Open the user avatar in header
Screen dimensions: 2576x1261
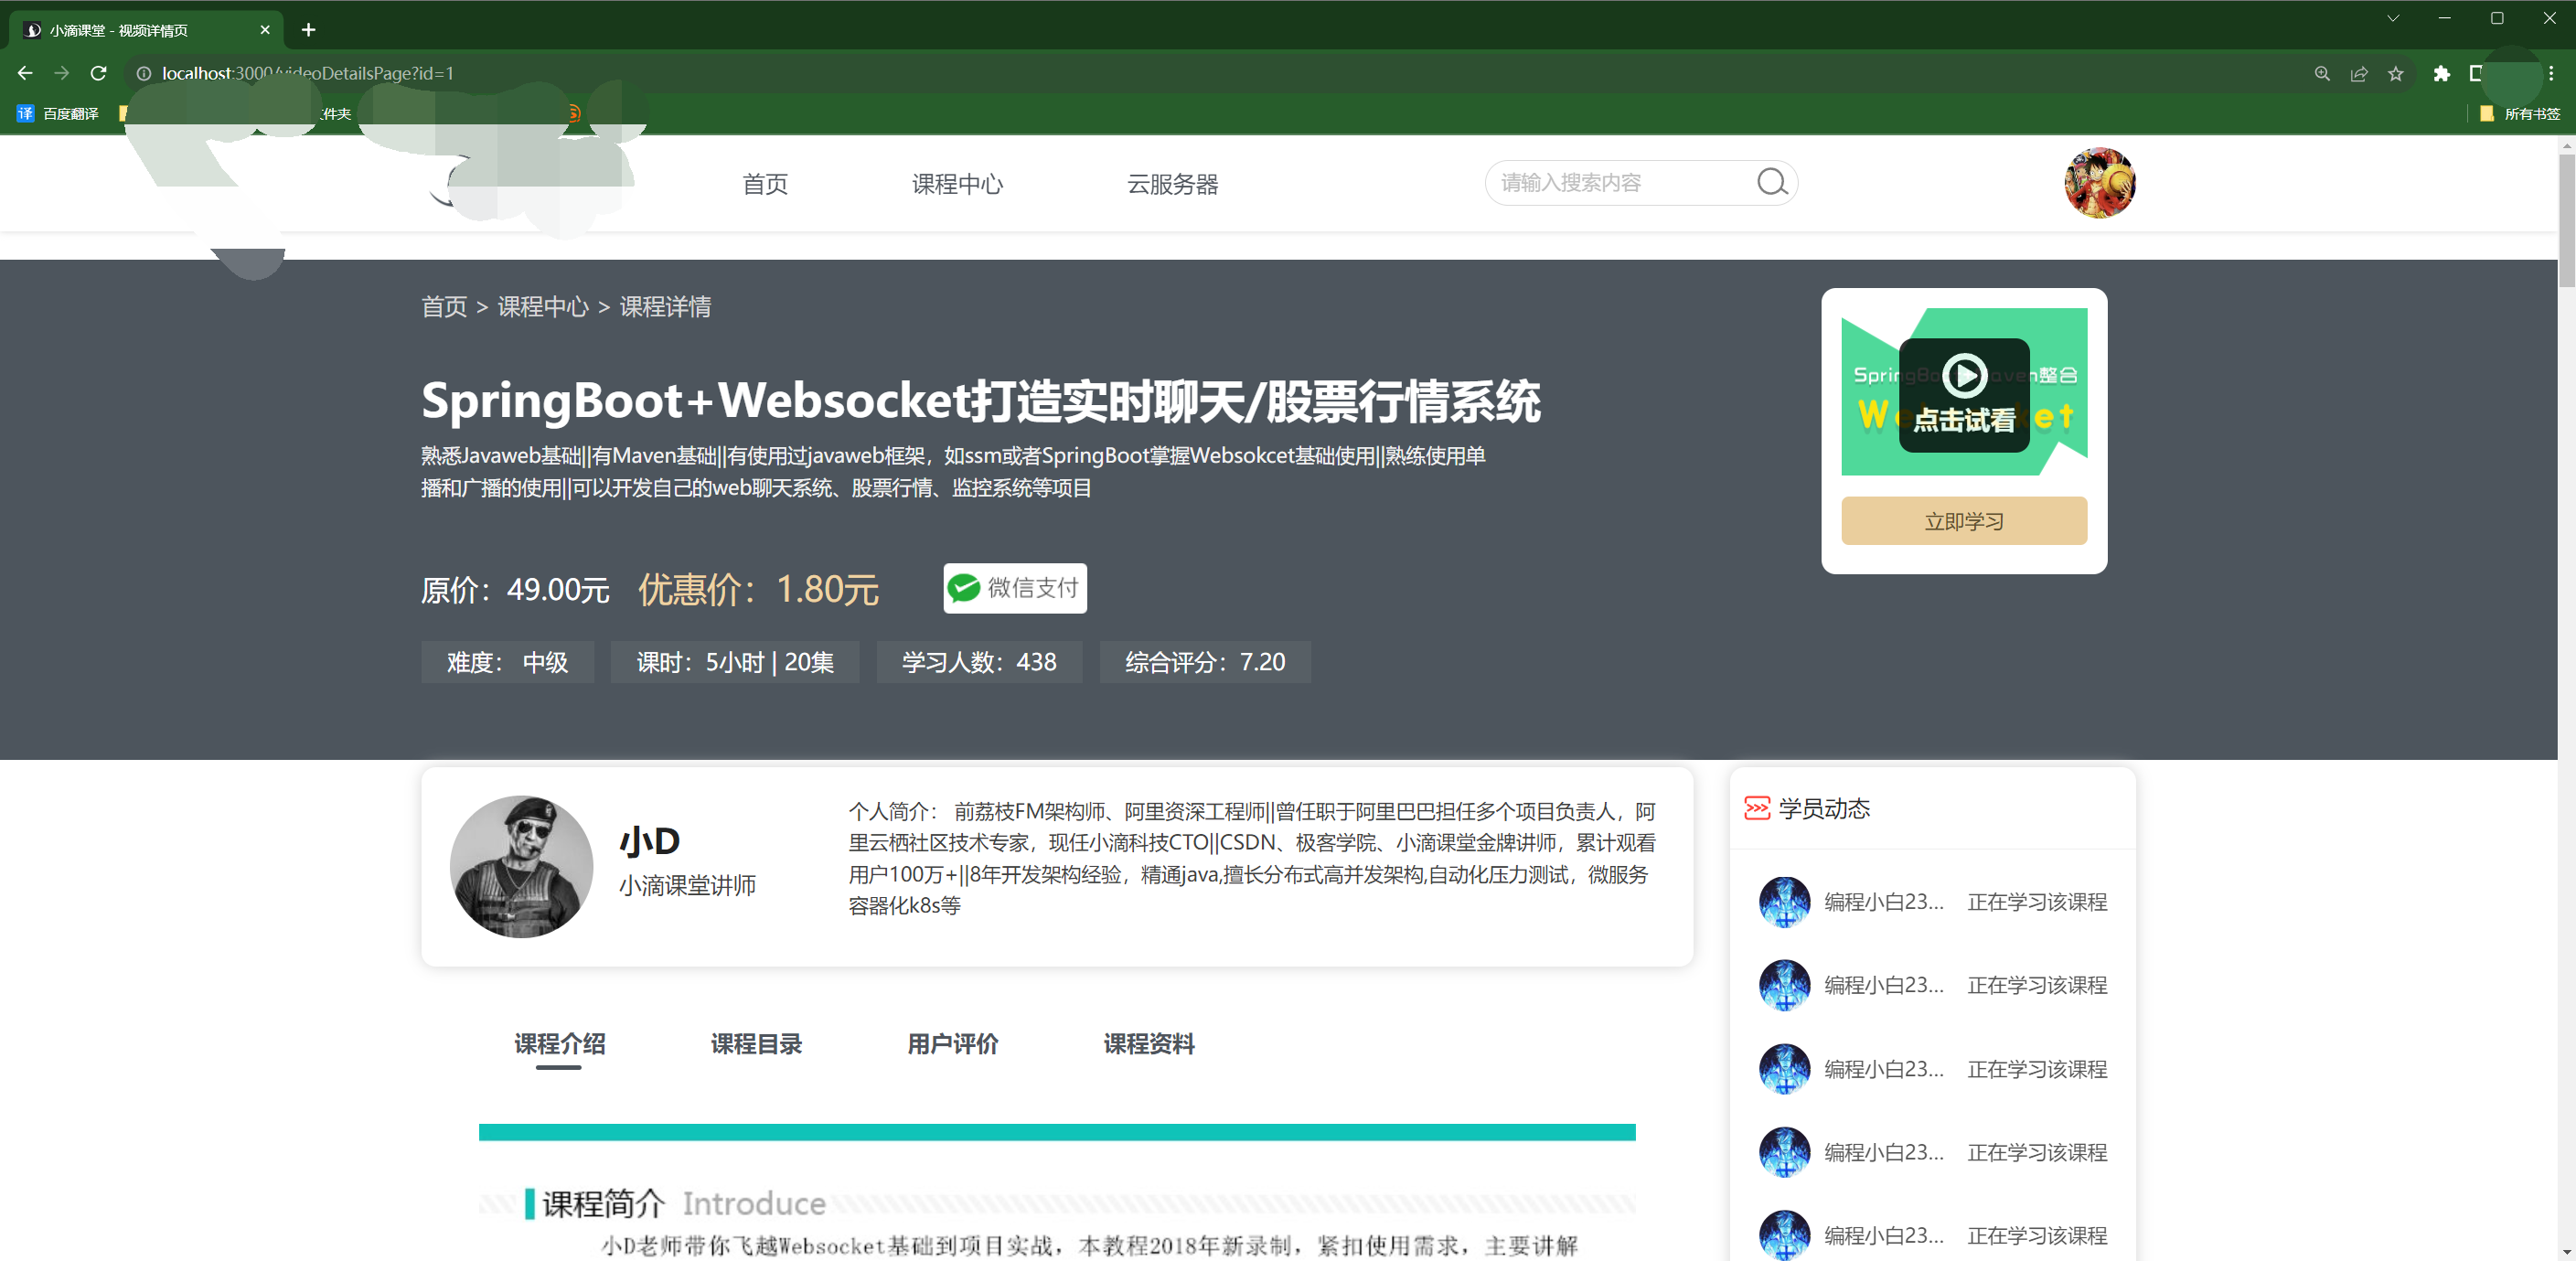[x=2100, y=182]
